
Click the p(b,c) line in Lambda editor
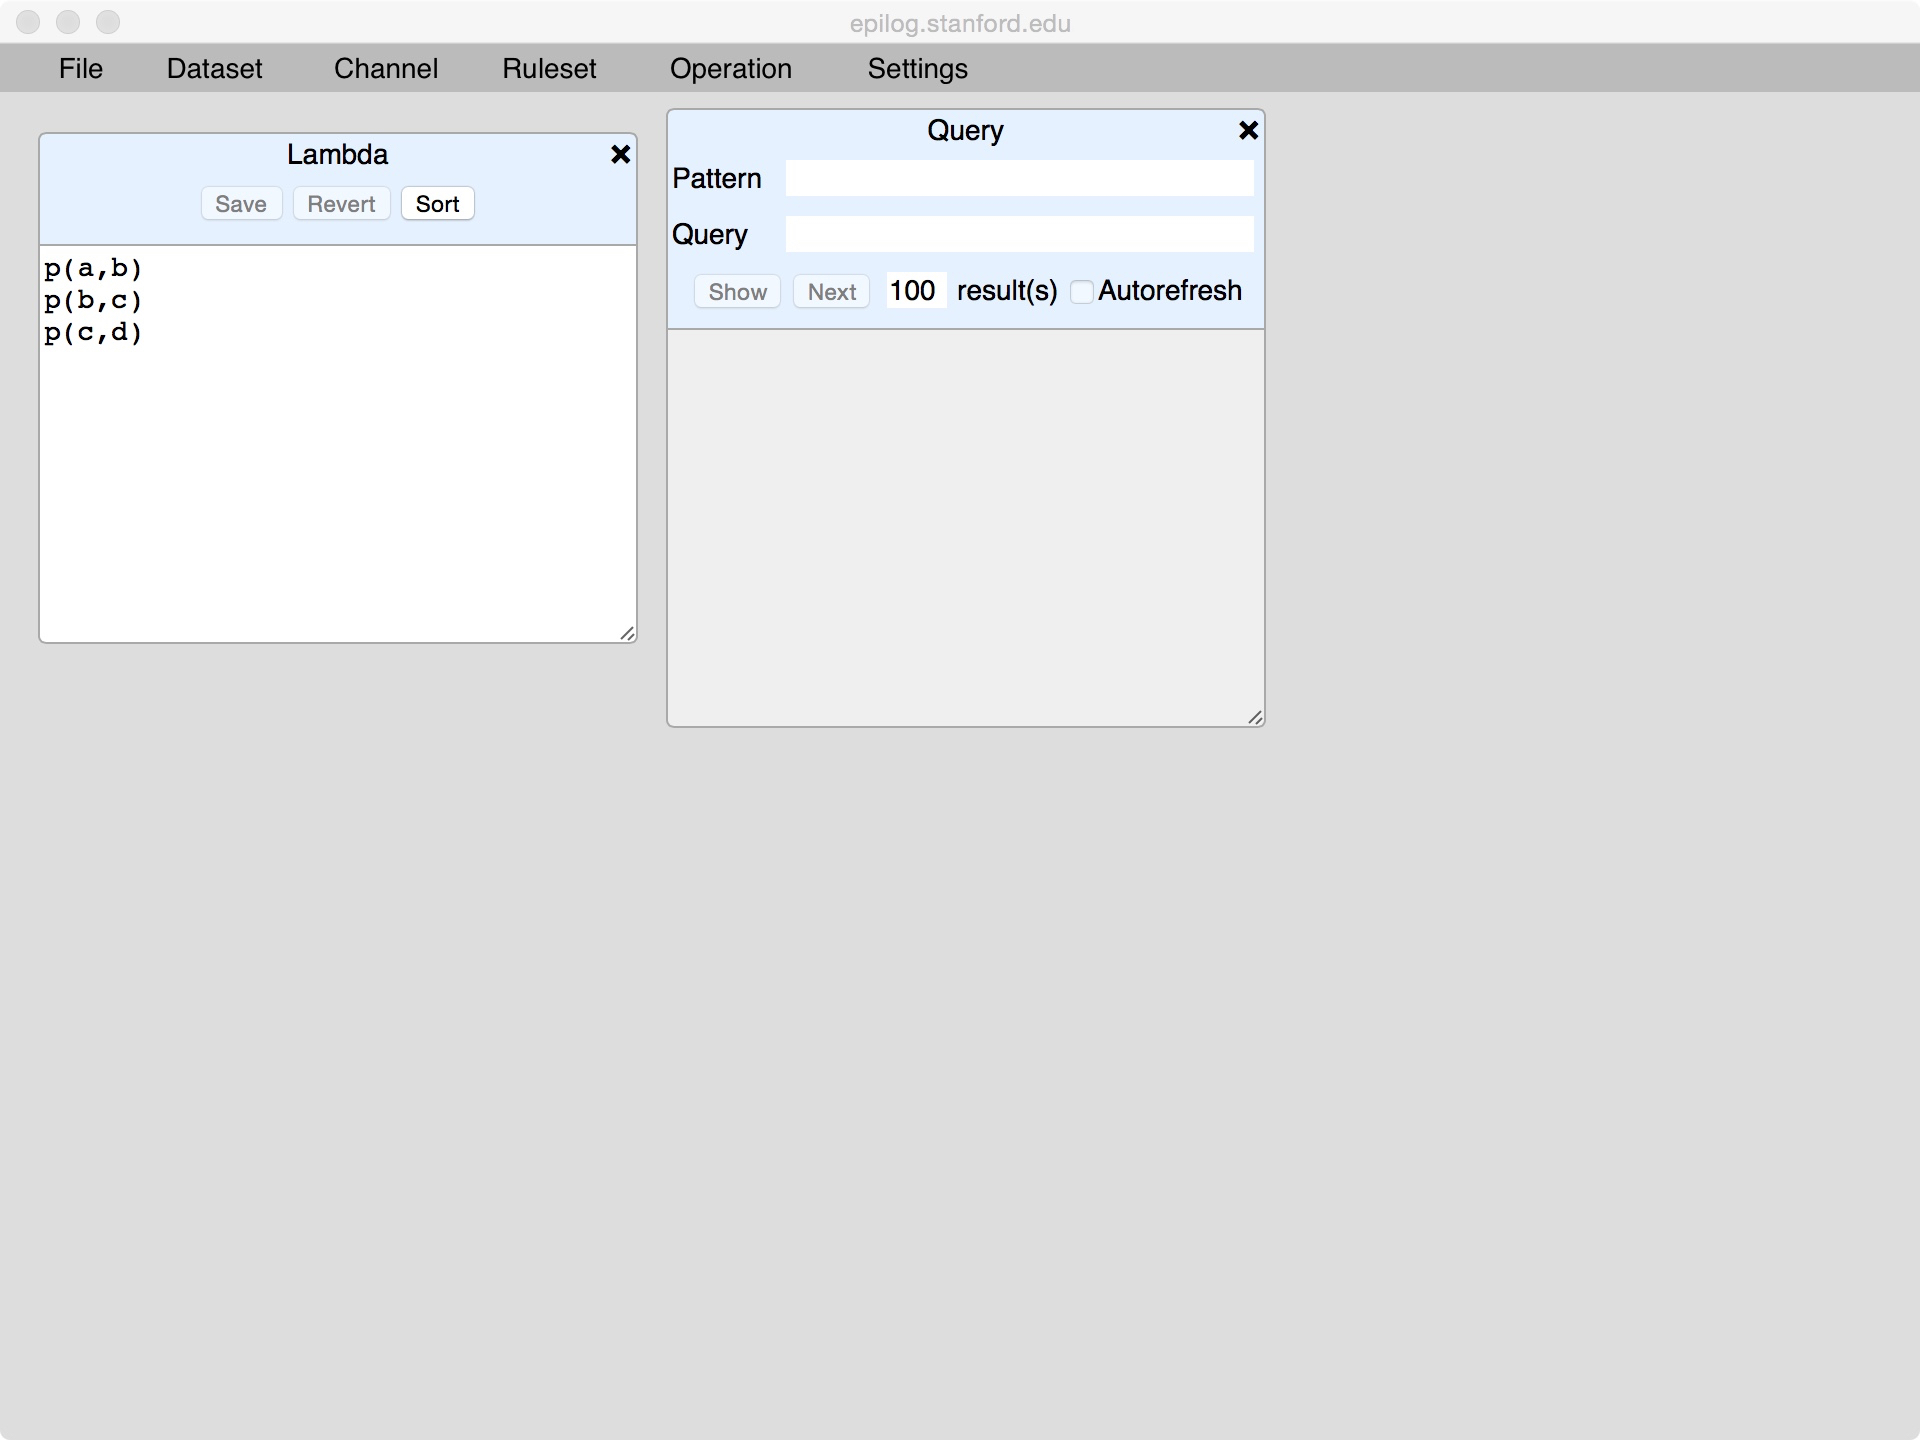pos(93,301)
